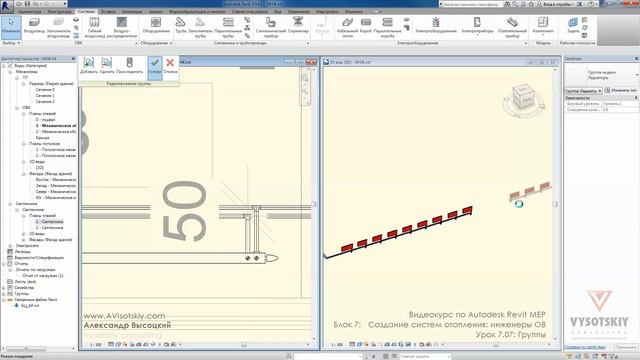640x360 pixels.
Task: Collapse the Виды (Категория) tree node
Action: [4, 66]
